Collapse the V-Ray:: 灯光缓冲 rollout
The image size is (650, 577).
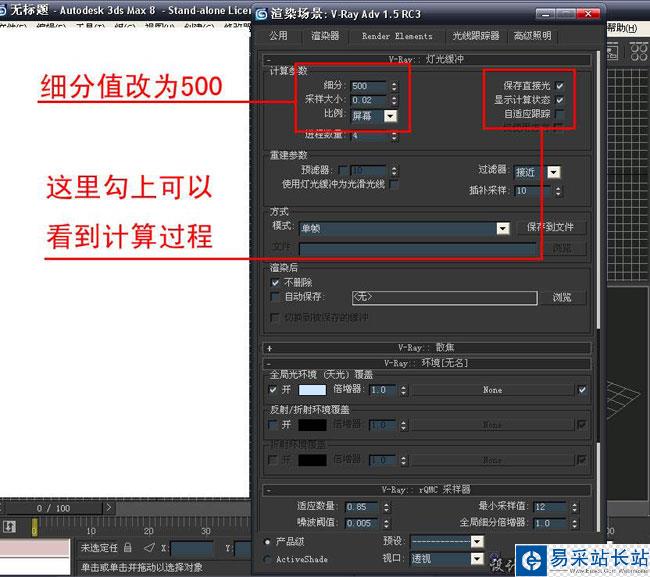tap(427, 59)
